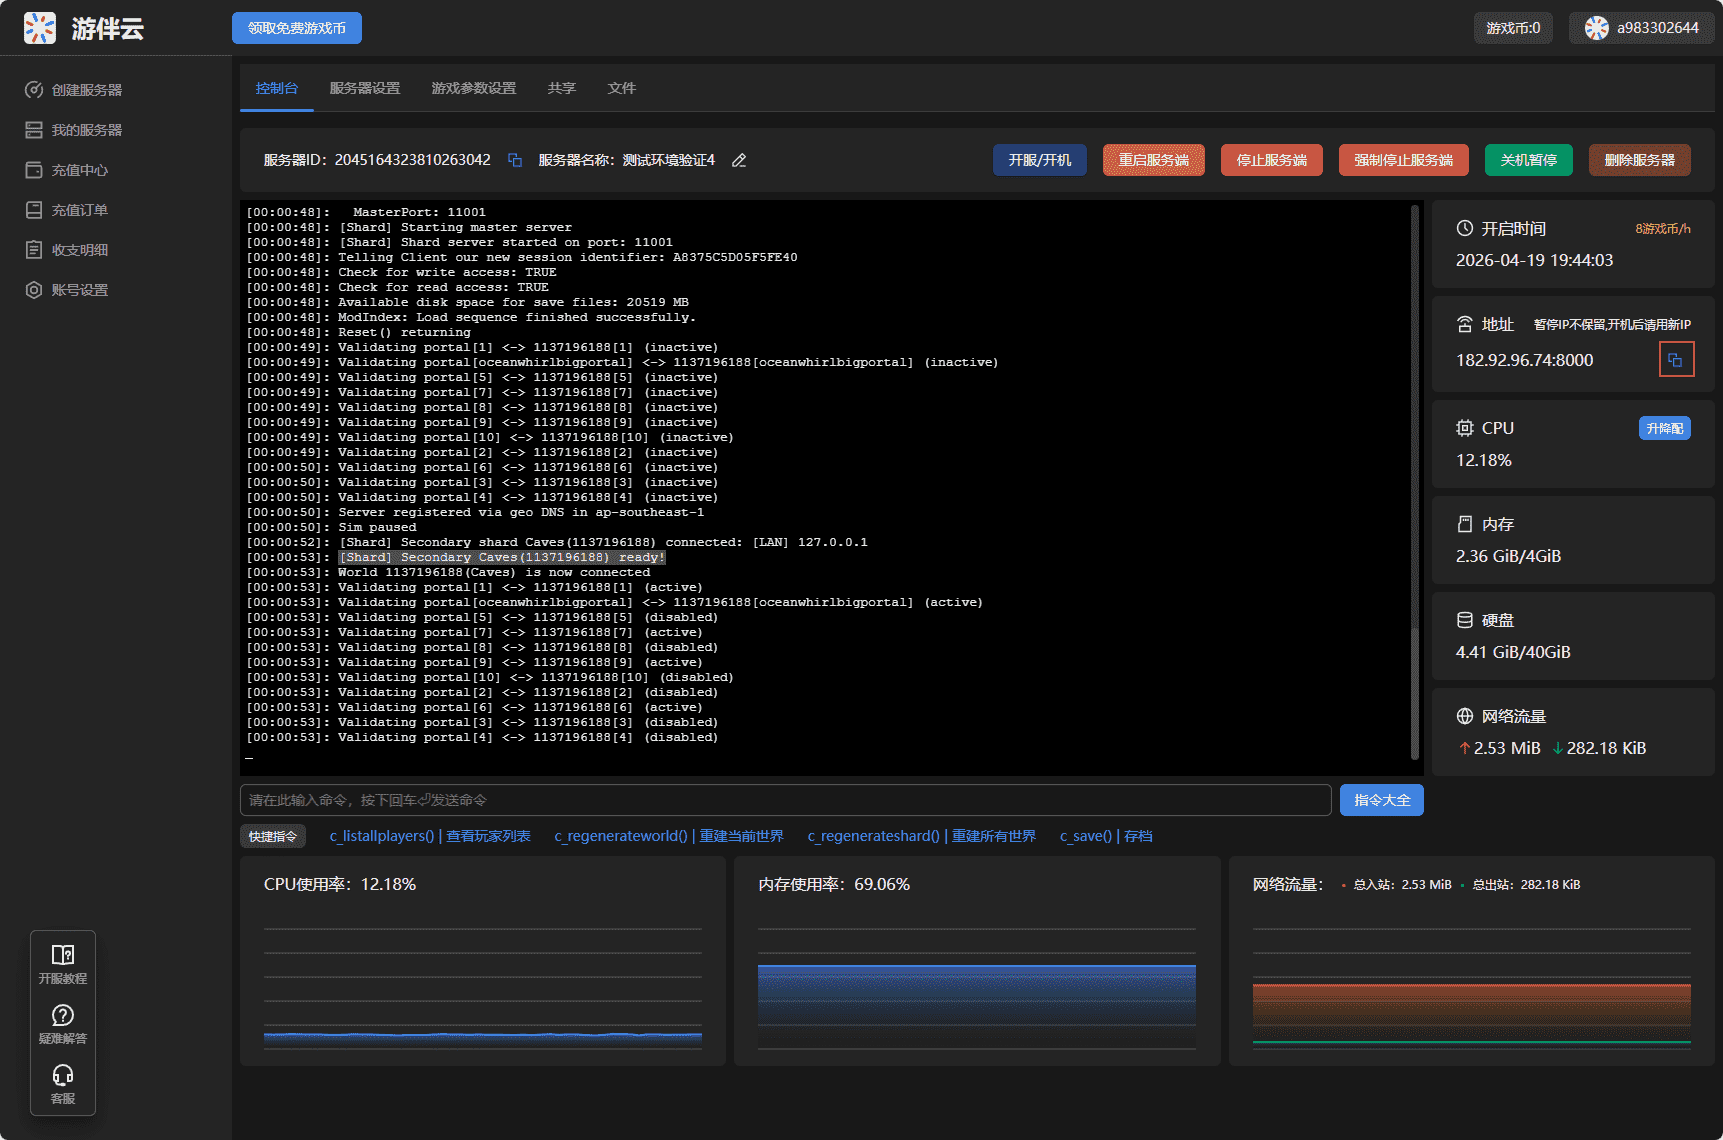Viewport: 1723px width, 1140px height.
Task: Open 创建服务器 in the sidebar
Action: coord(74,90)
